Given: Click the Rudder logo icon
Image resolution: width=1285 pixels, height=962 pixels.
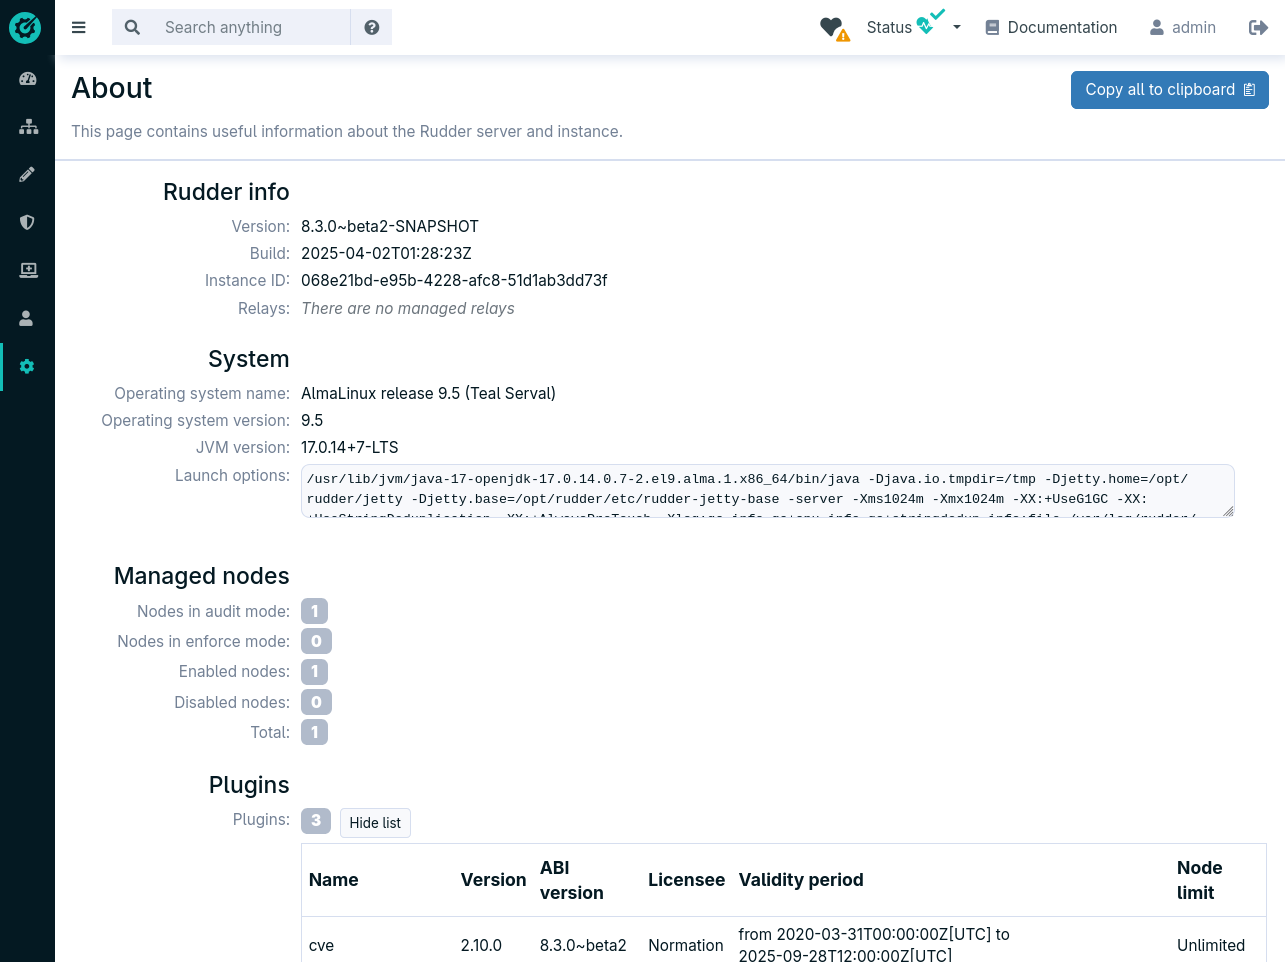Looking at the screenshot, I should pyautogui.click(x=26, y=27).
